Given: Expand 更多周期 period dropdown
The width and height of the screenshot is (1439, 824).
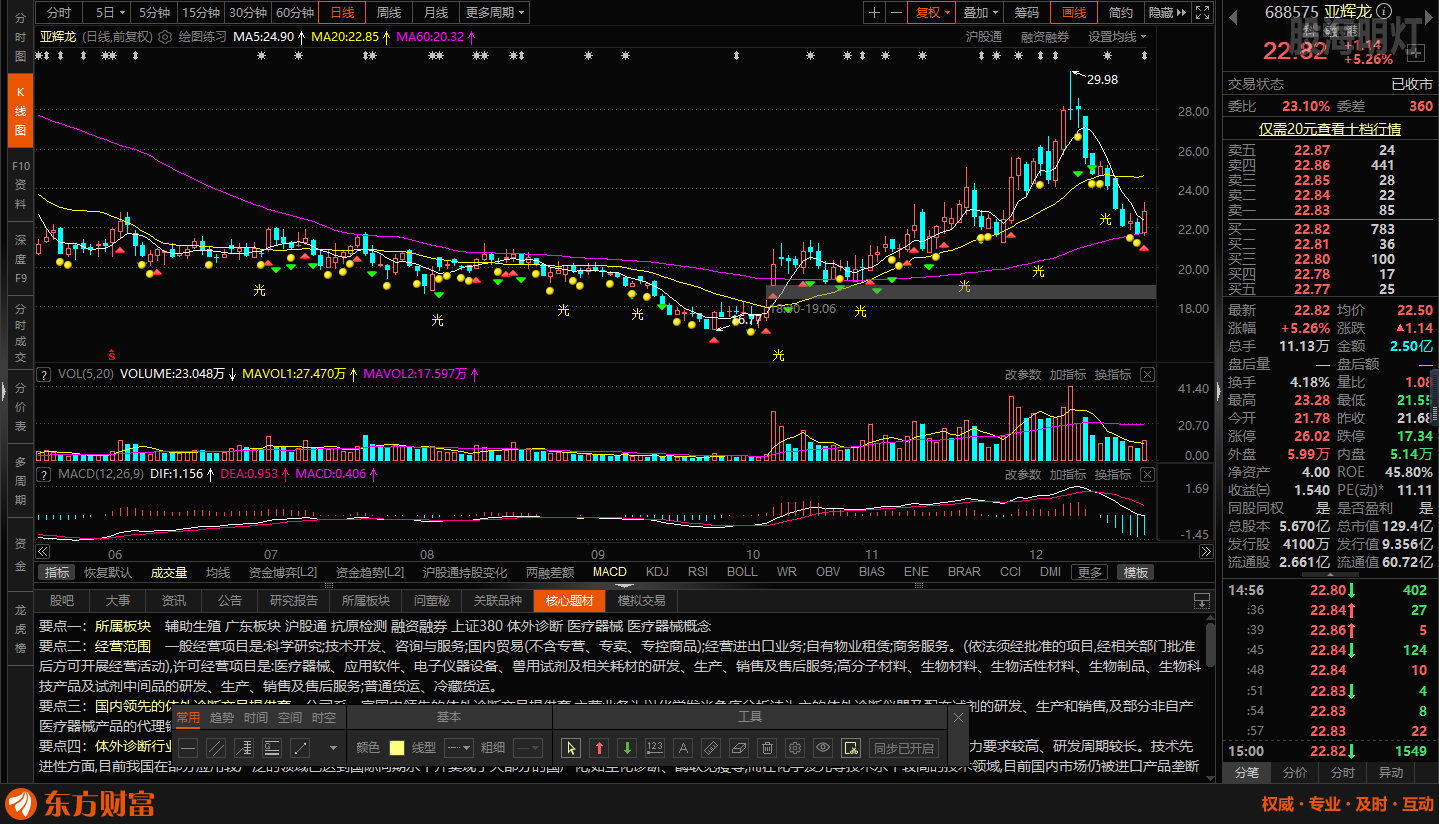Looking at the screenshot, I should pyautogui.click(x=496, y=12).
